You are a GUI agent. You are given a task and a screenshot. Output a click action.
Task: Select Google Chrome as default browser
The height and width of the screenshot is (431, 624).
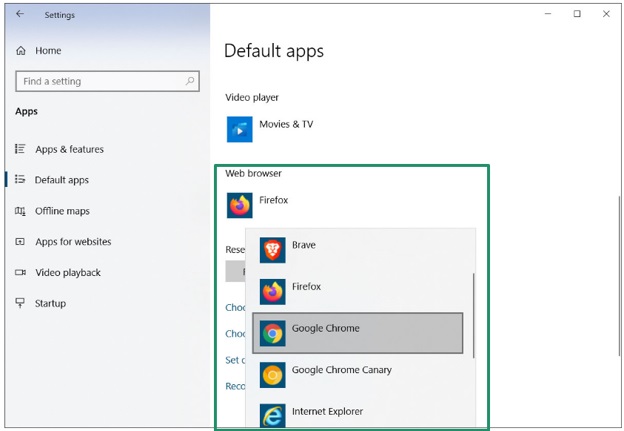[358, 333]
